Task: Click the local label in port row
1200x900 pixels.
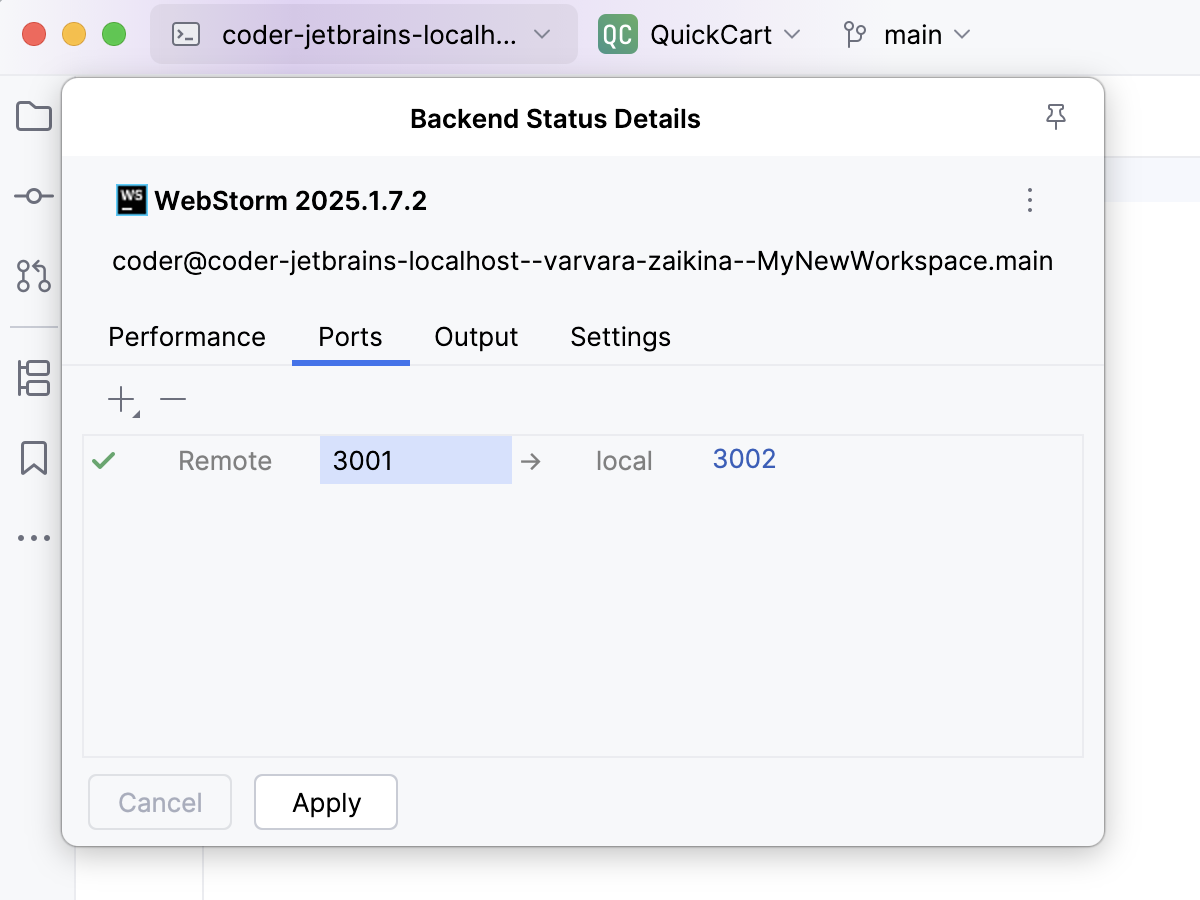Action: pyautogui.click(x=624, y=461)
